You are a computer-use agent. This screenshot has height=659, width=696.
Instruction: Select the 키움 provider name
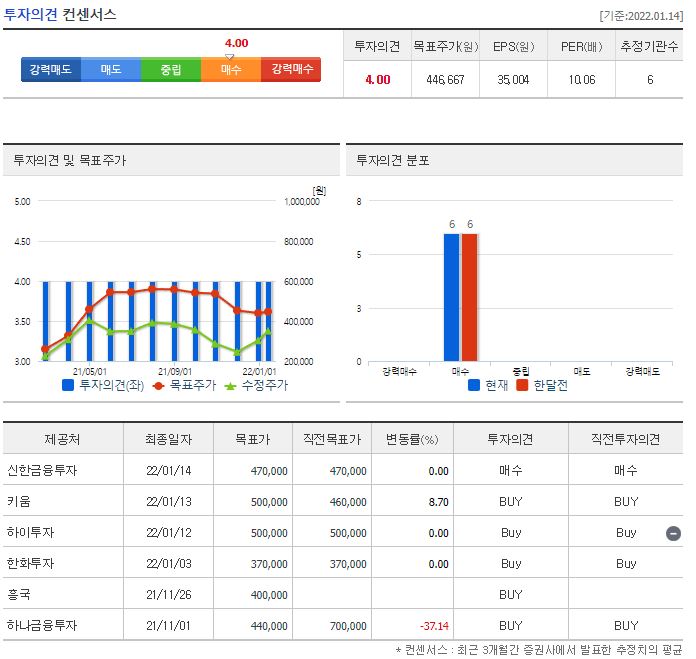pyautogui.click(x=19, y=501)
